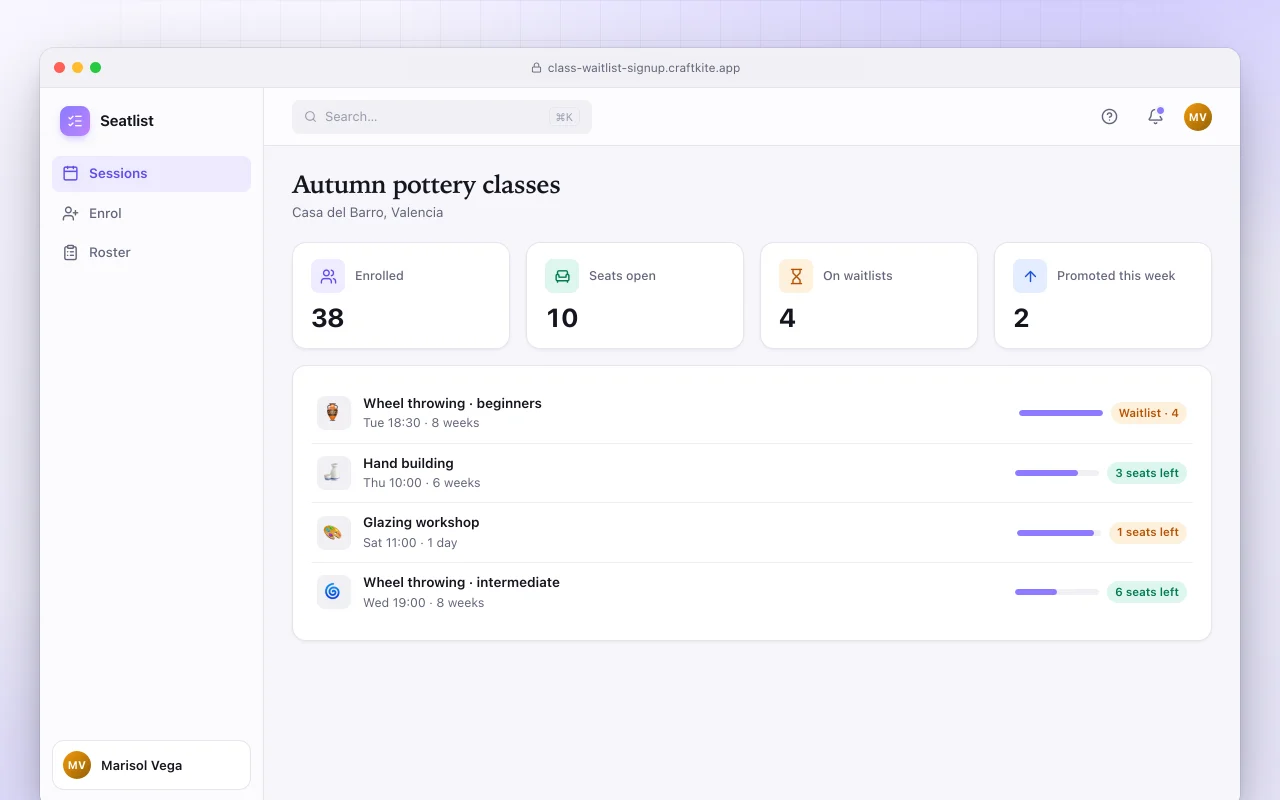This screenshot has height=800, width=1280.
Task: Click the On waitlists hourglass icon
Action: [796, 276]
